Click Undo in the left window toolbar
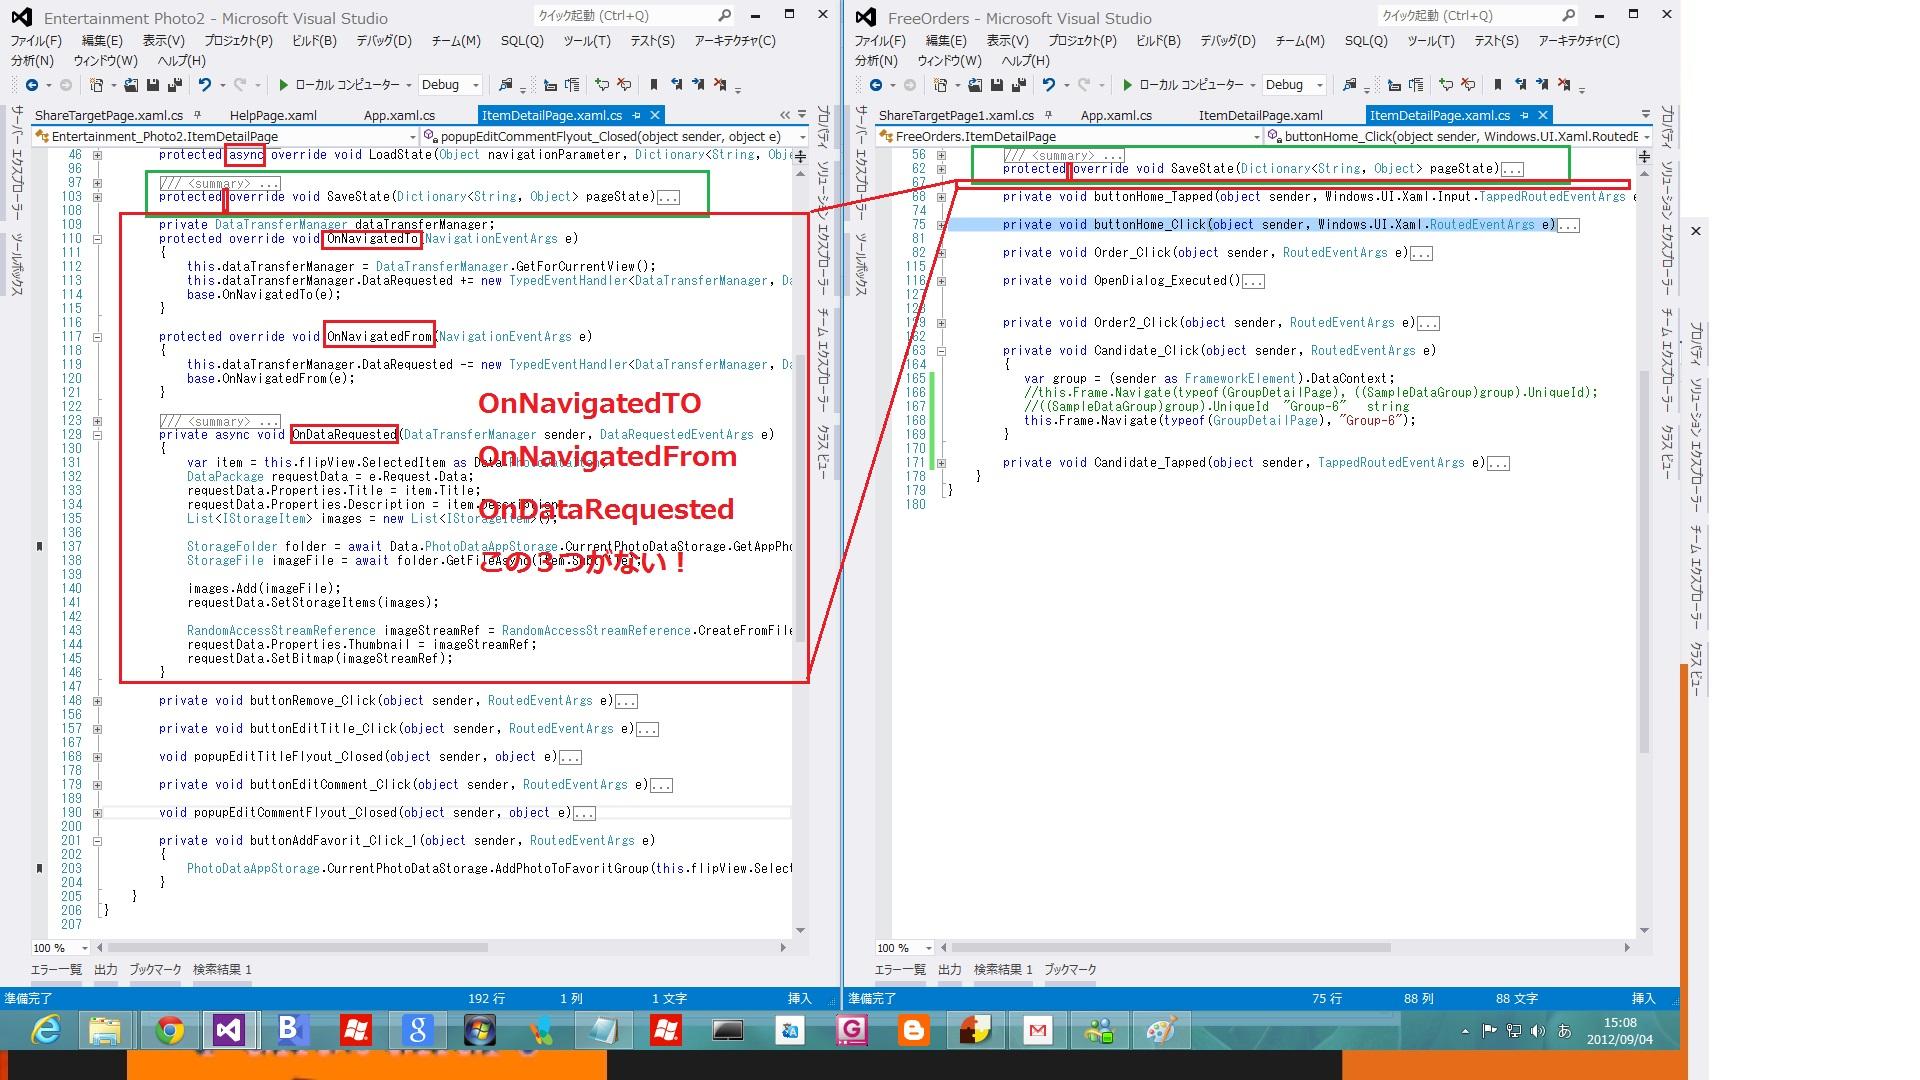The width and height of the screenshot is (1920, 1080). click(x=205, y=85)
